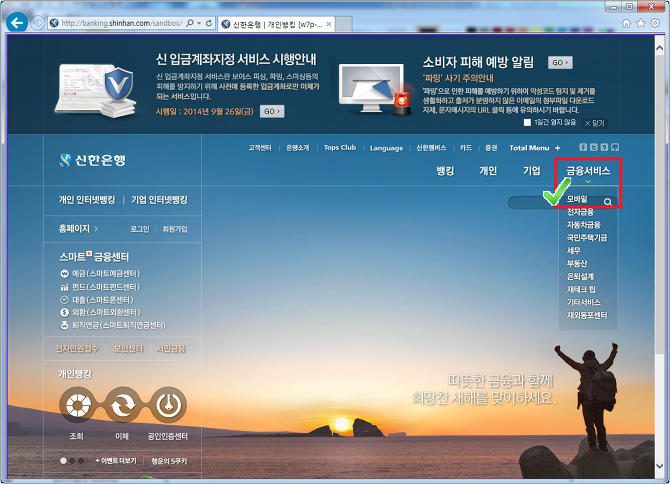Image resolution: width=670 pixels, height=484 pixels.
Task: Open the browser Tools gear icon
Action: click(655, 23)
